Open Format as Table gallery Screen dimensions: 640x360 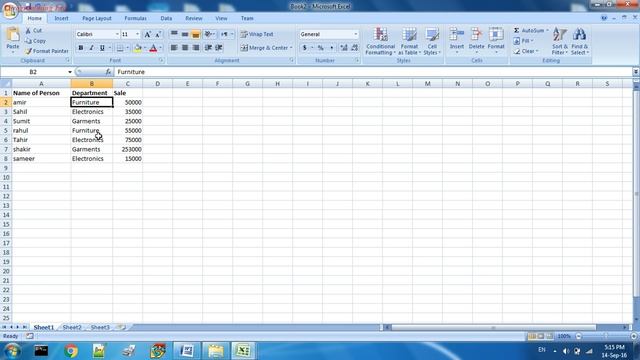(409, 41)
